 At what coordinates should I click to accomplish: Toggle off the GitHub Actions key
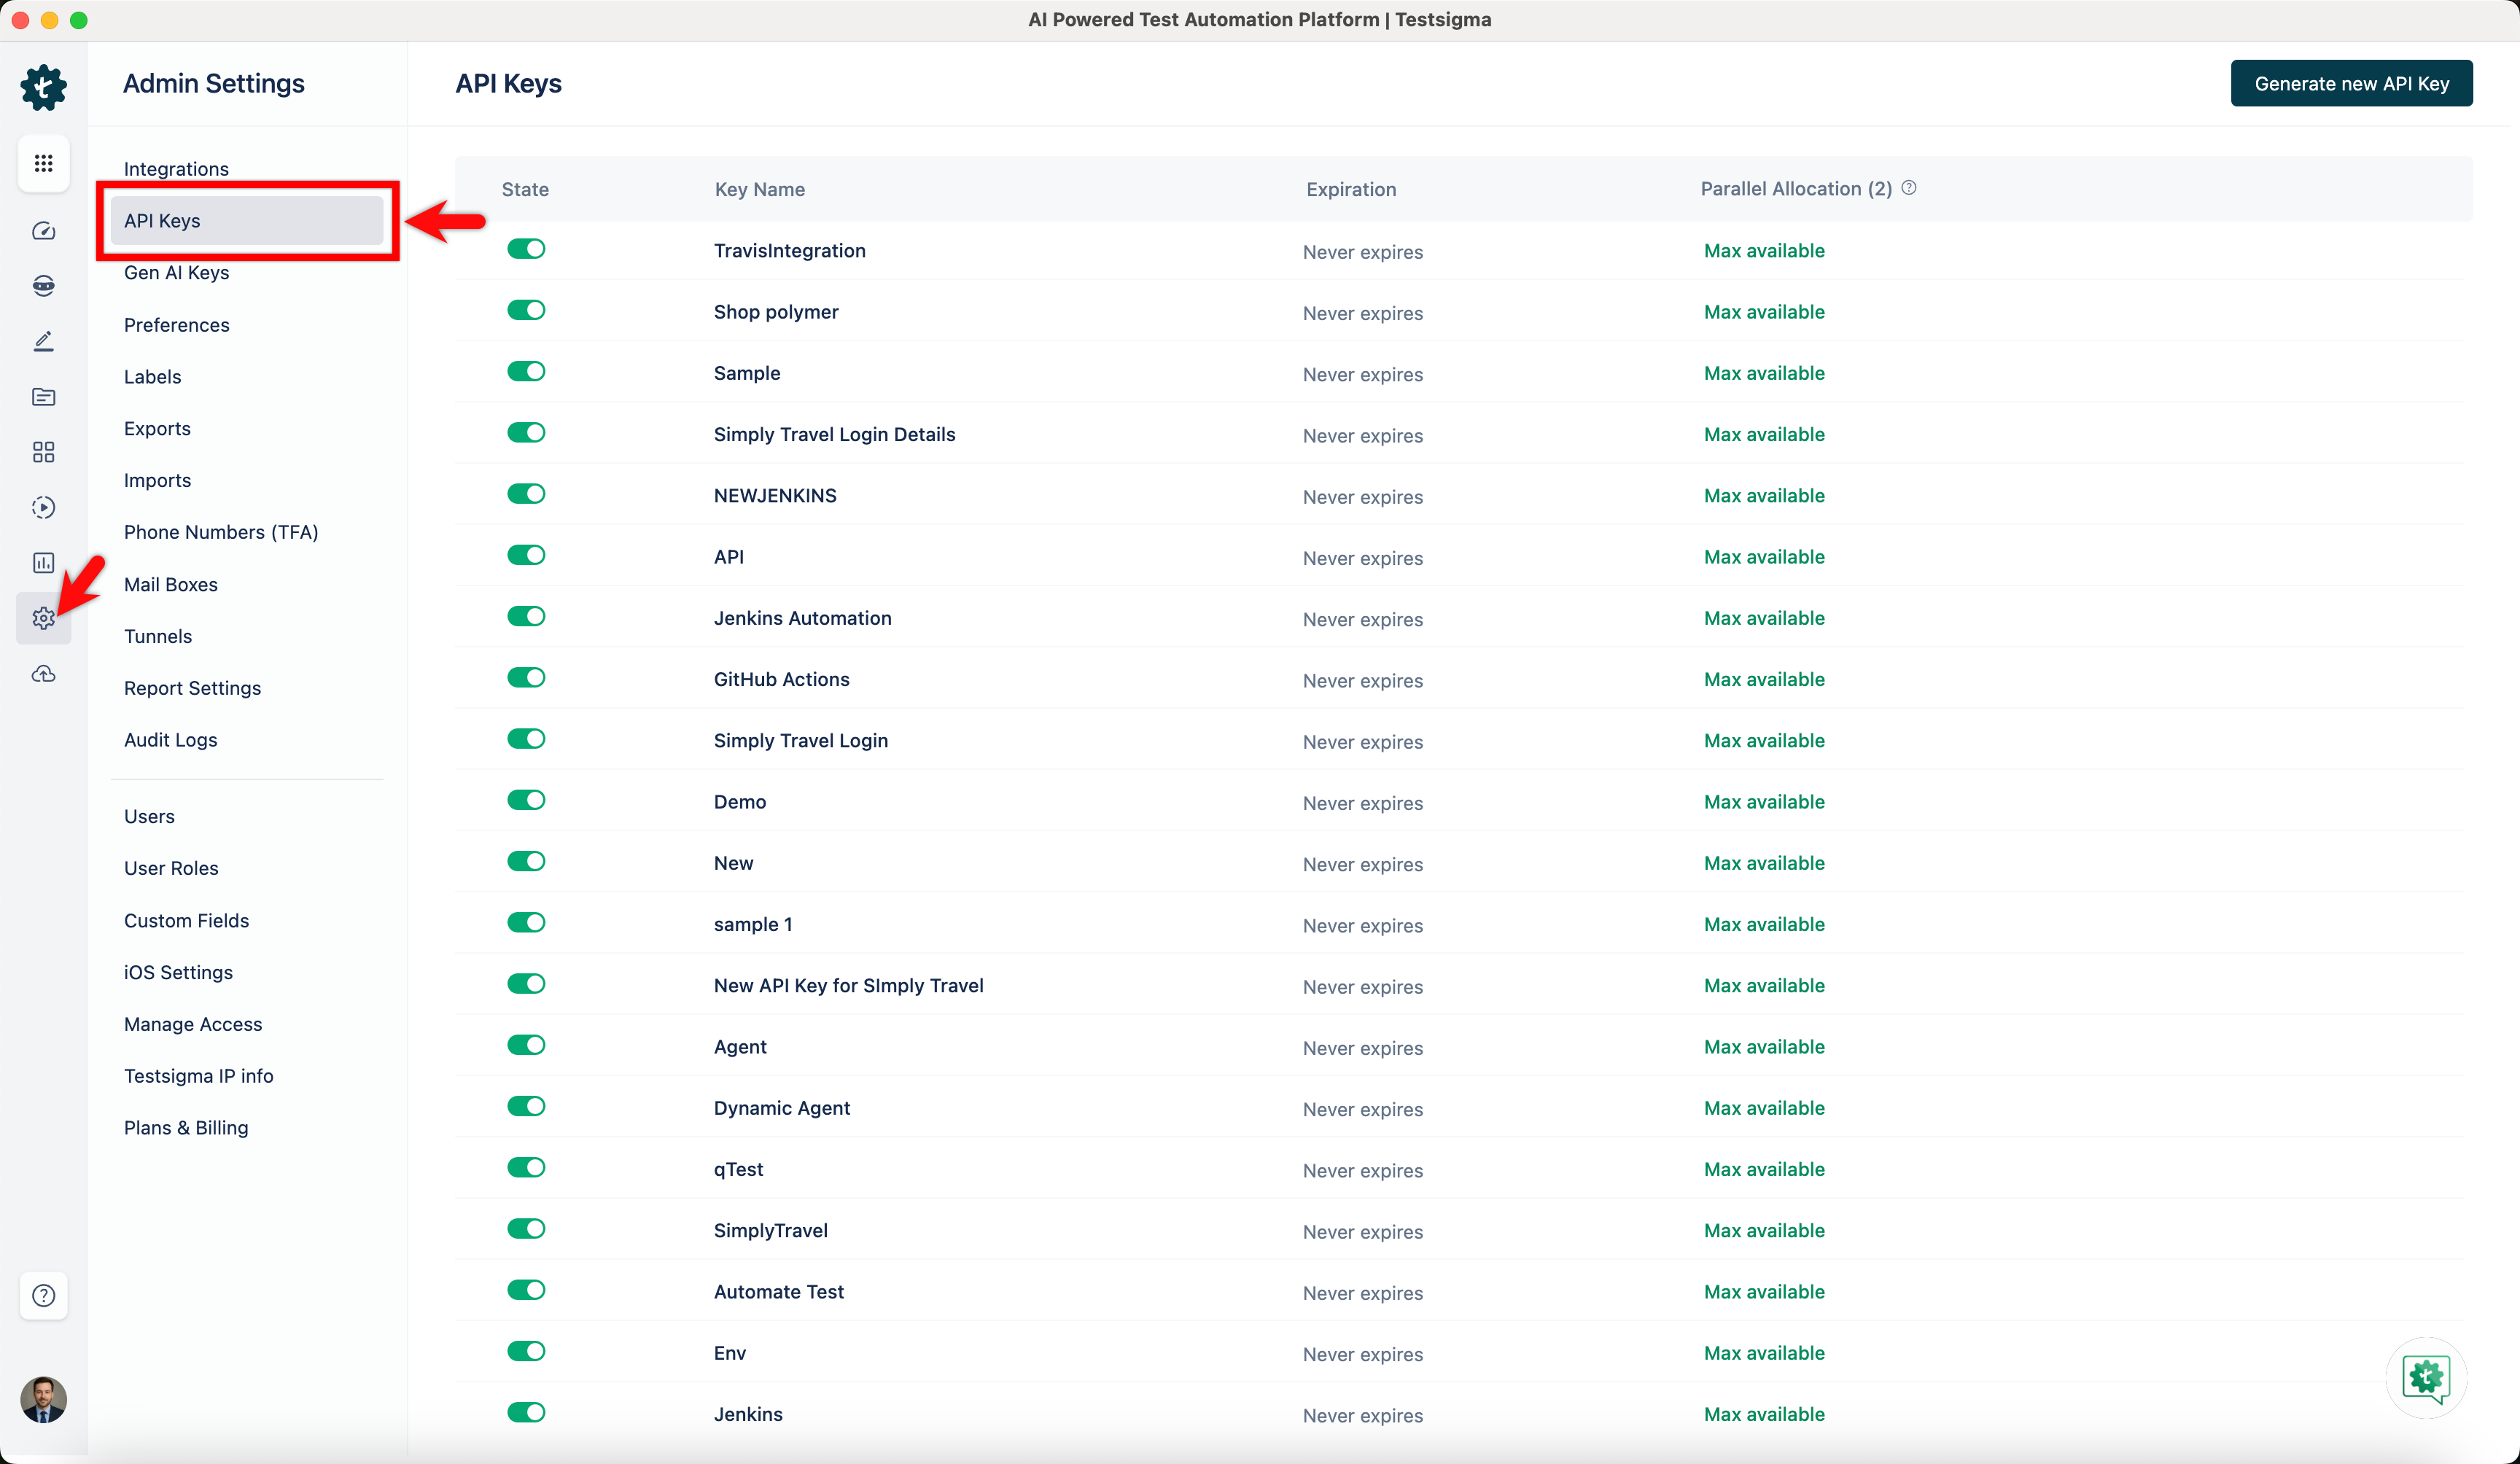pyautogui.click(x=526, y=678)
